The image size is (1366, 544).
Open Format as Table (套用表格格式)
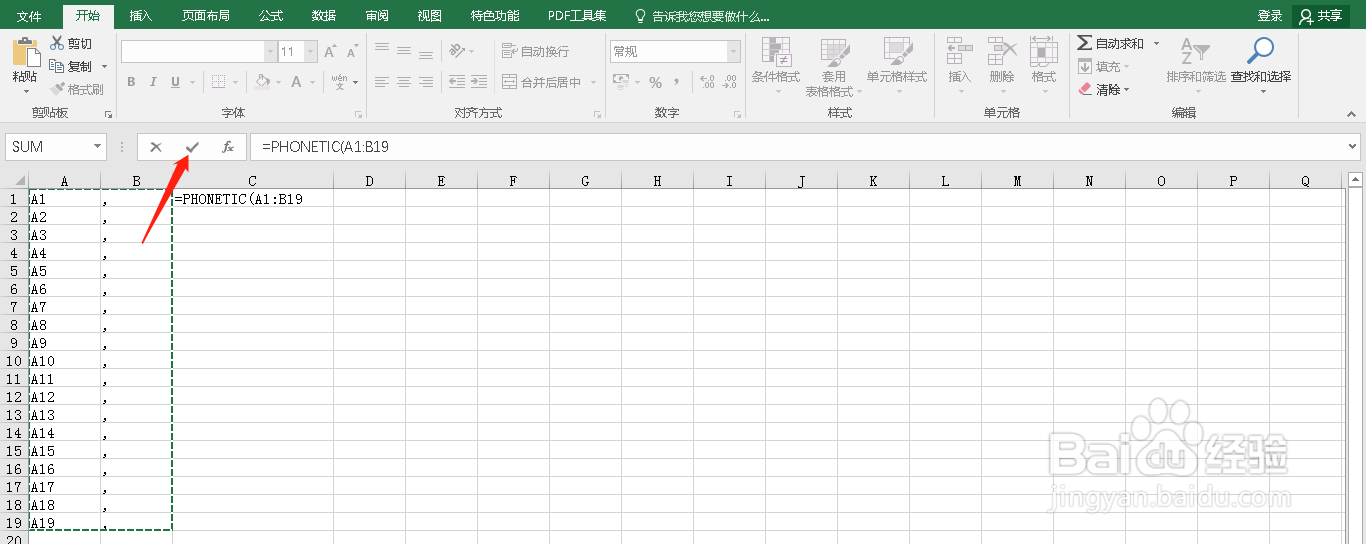pyautogui.click(x=833, y=66)
